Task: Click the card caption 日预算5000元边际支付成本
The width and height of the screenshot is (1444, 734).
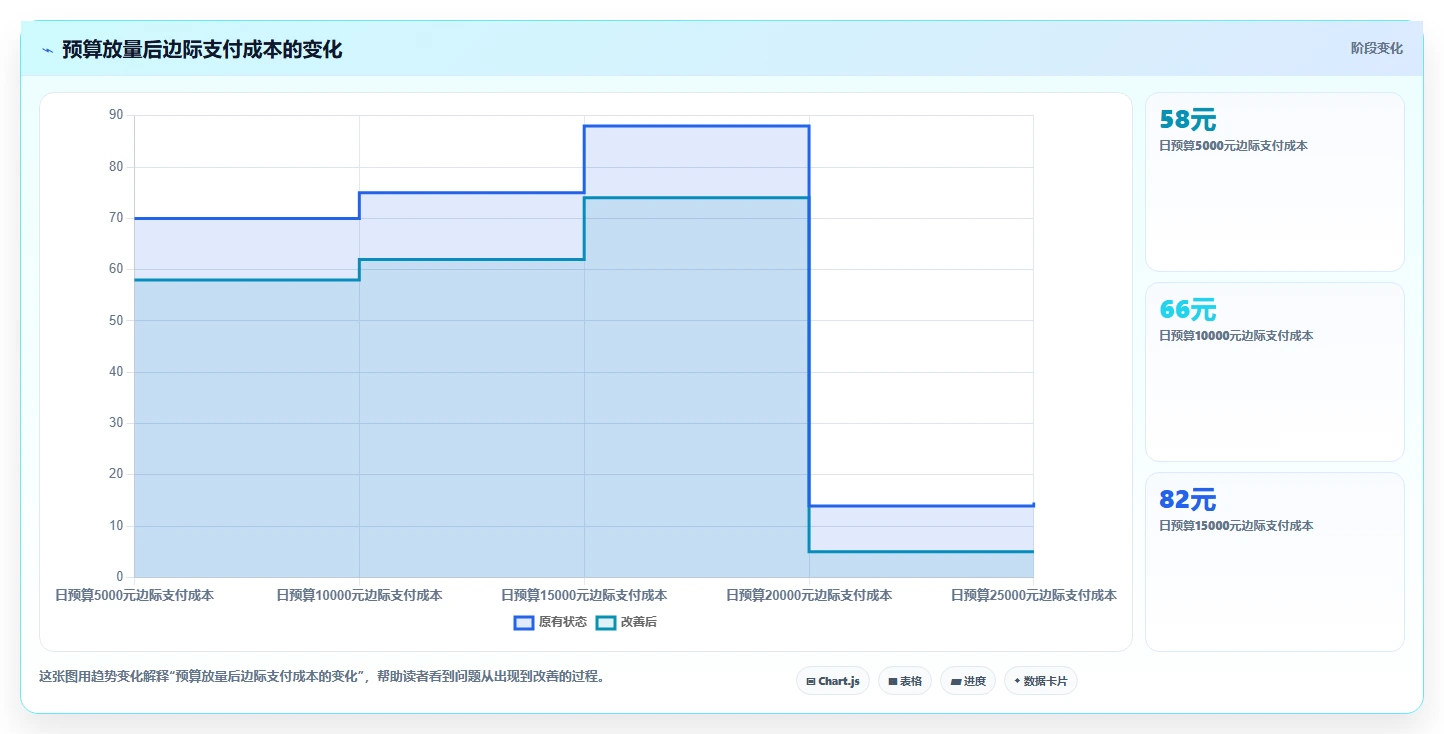Action: 1233,146
